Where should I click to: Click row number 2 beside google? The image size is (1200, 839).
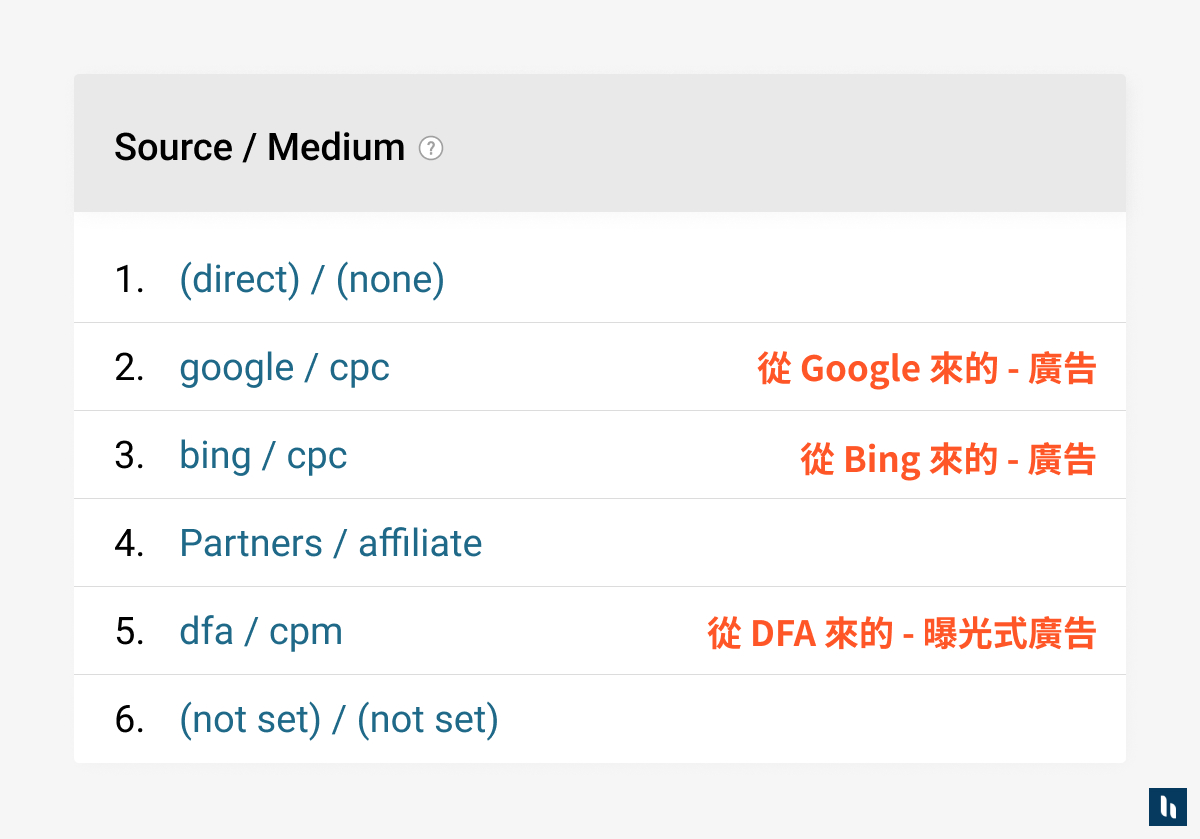click(129, 367)
